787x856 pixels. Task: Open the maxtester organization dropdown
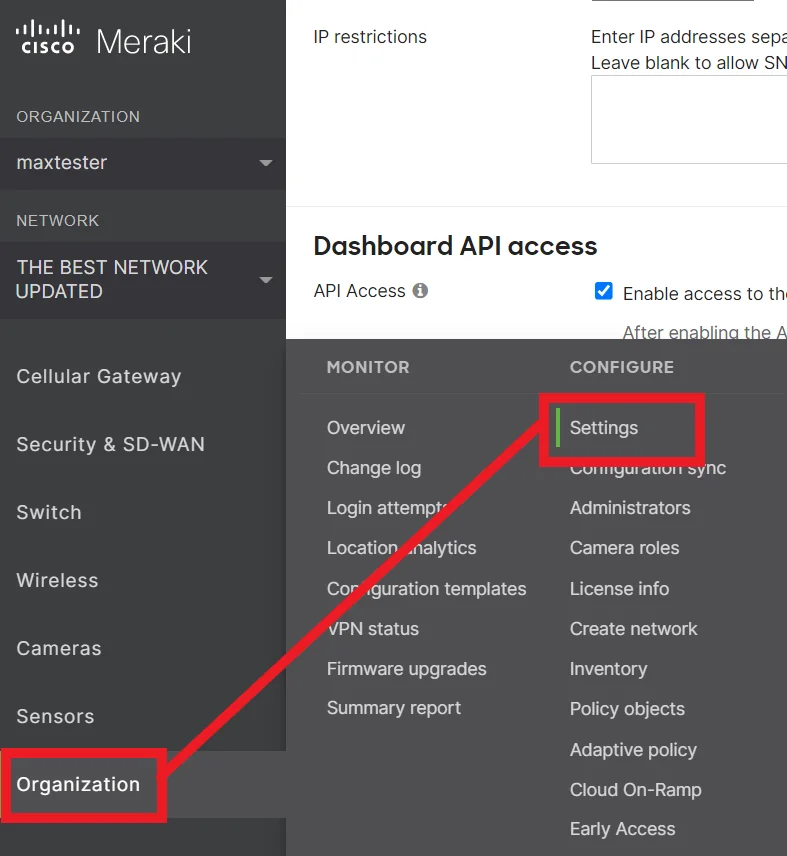click(x=142, y=163)
